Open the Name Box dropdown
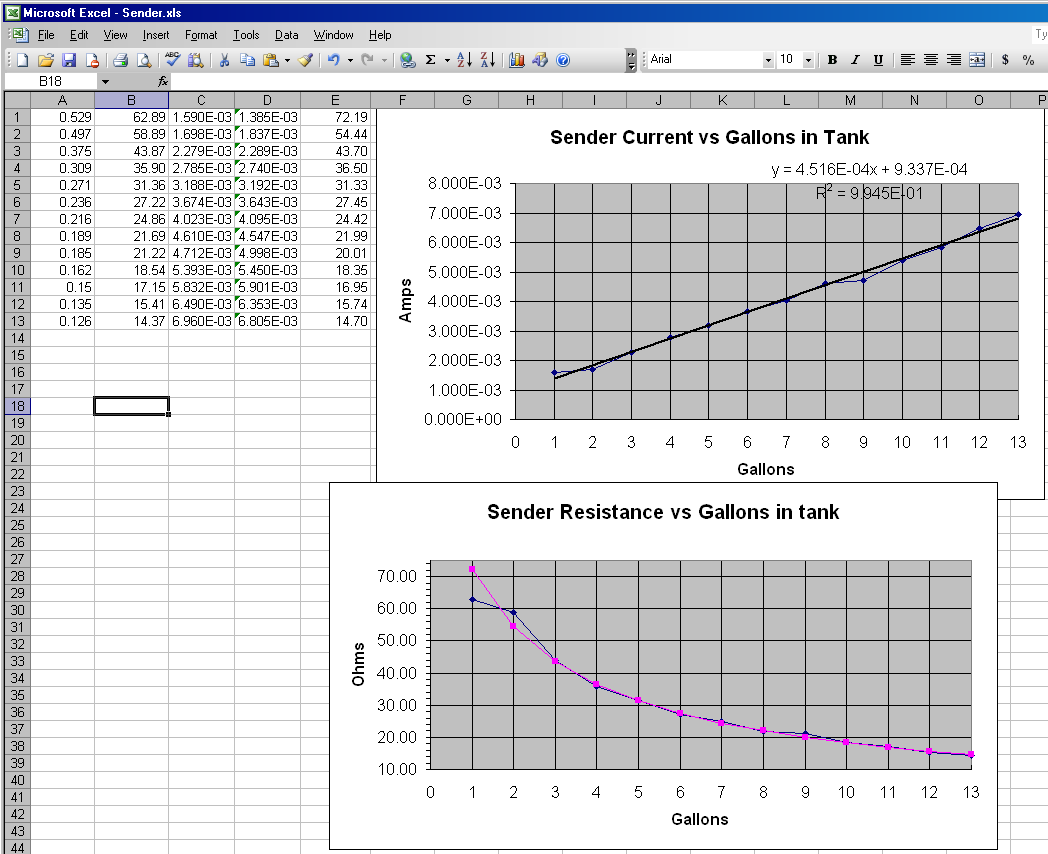 tap(105, 82)
